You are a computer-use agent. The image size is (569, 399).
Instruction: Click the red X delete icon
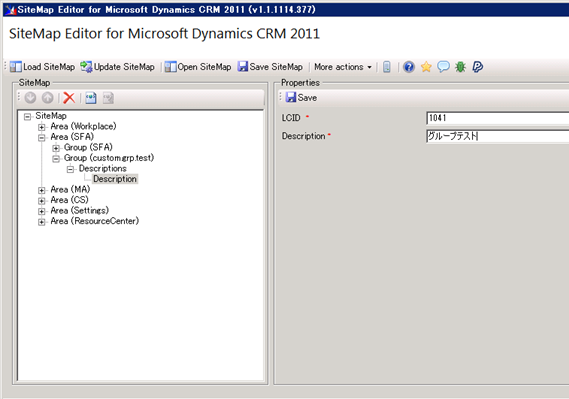click(69, 98)
